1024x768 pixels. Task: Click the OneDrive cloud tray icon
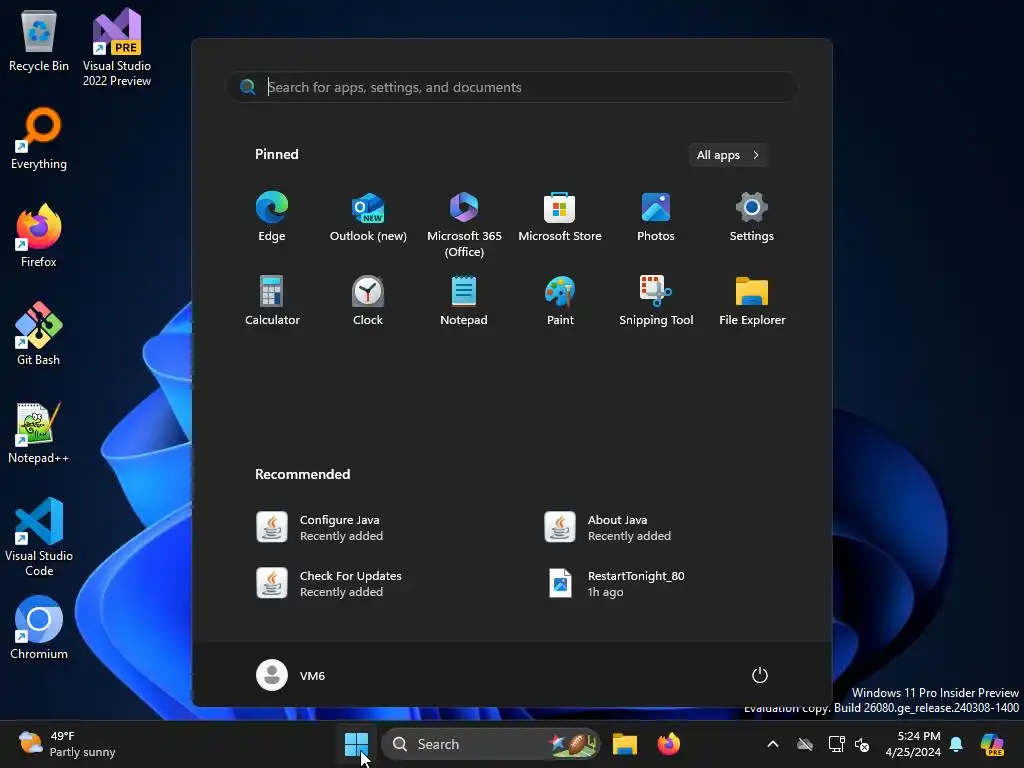pyautogui.click(x=805, y=744)
